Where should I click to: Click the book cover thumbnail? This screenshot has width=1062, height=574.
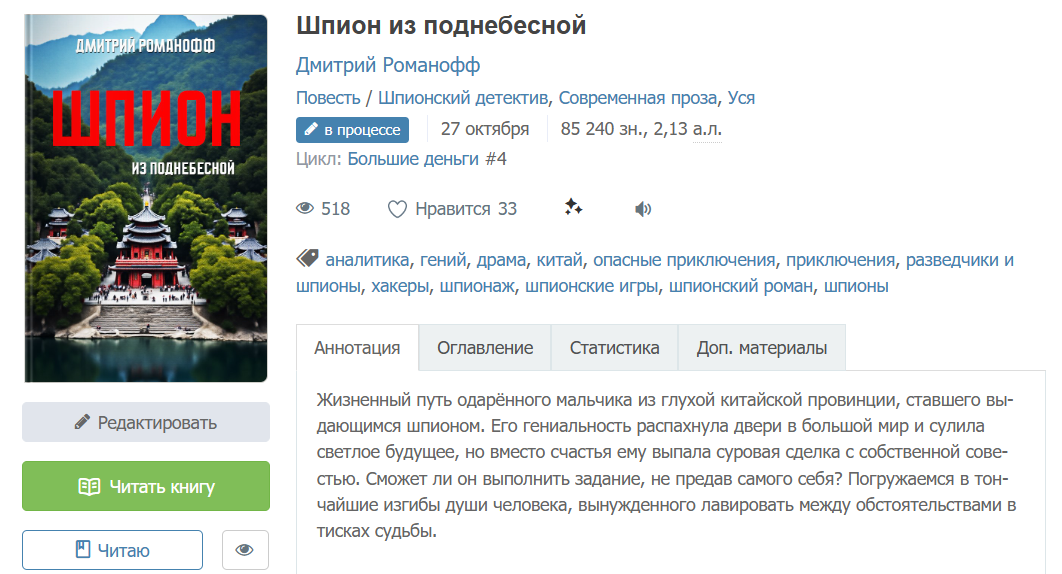146,198
